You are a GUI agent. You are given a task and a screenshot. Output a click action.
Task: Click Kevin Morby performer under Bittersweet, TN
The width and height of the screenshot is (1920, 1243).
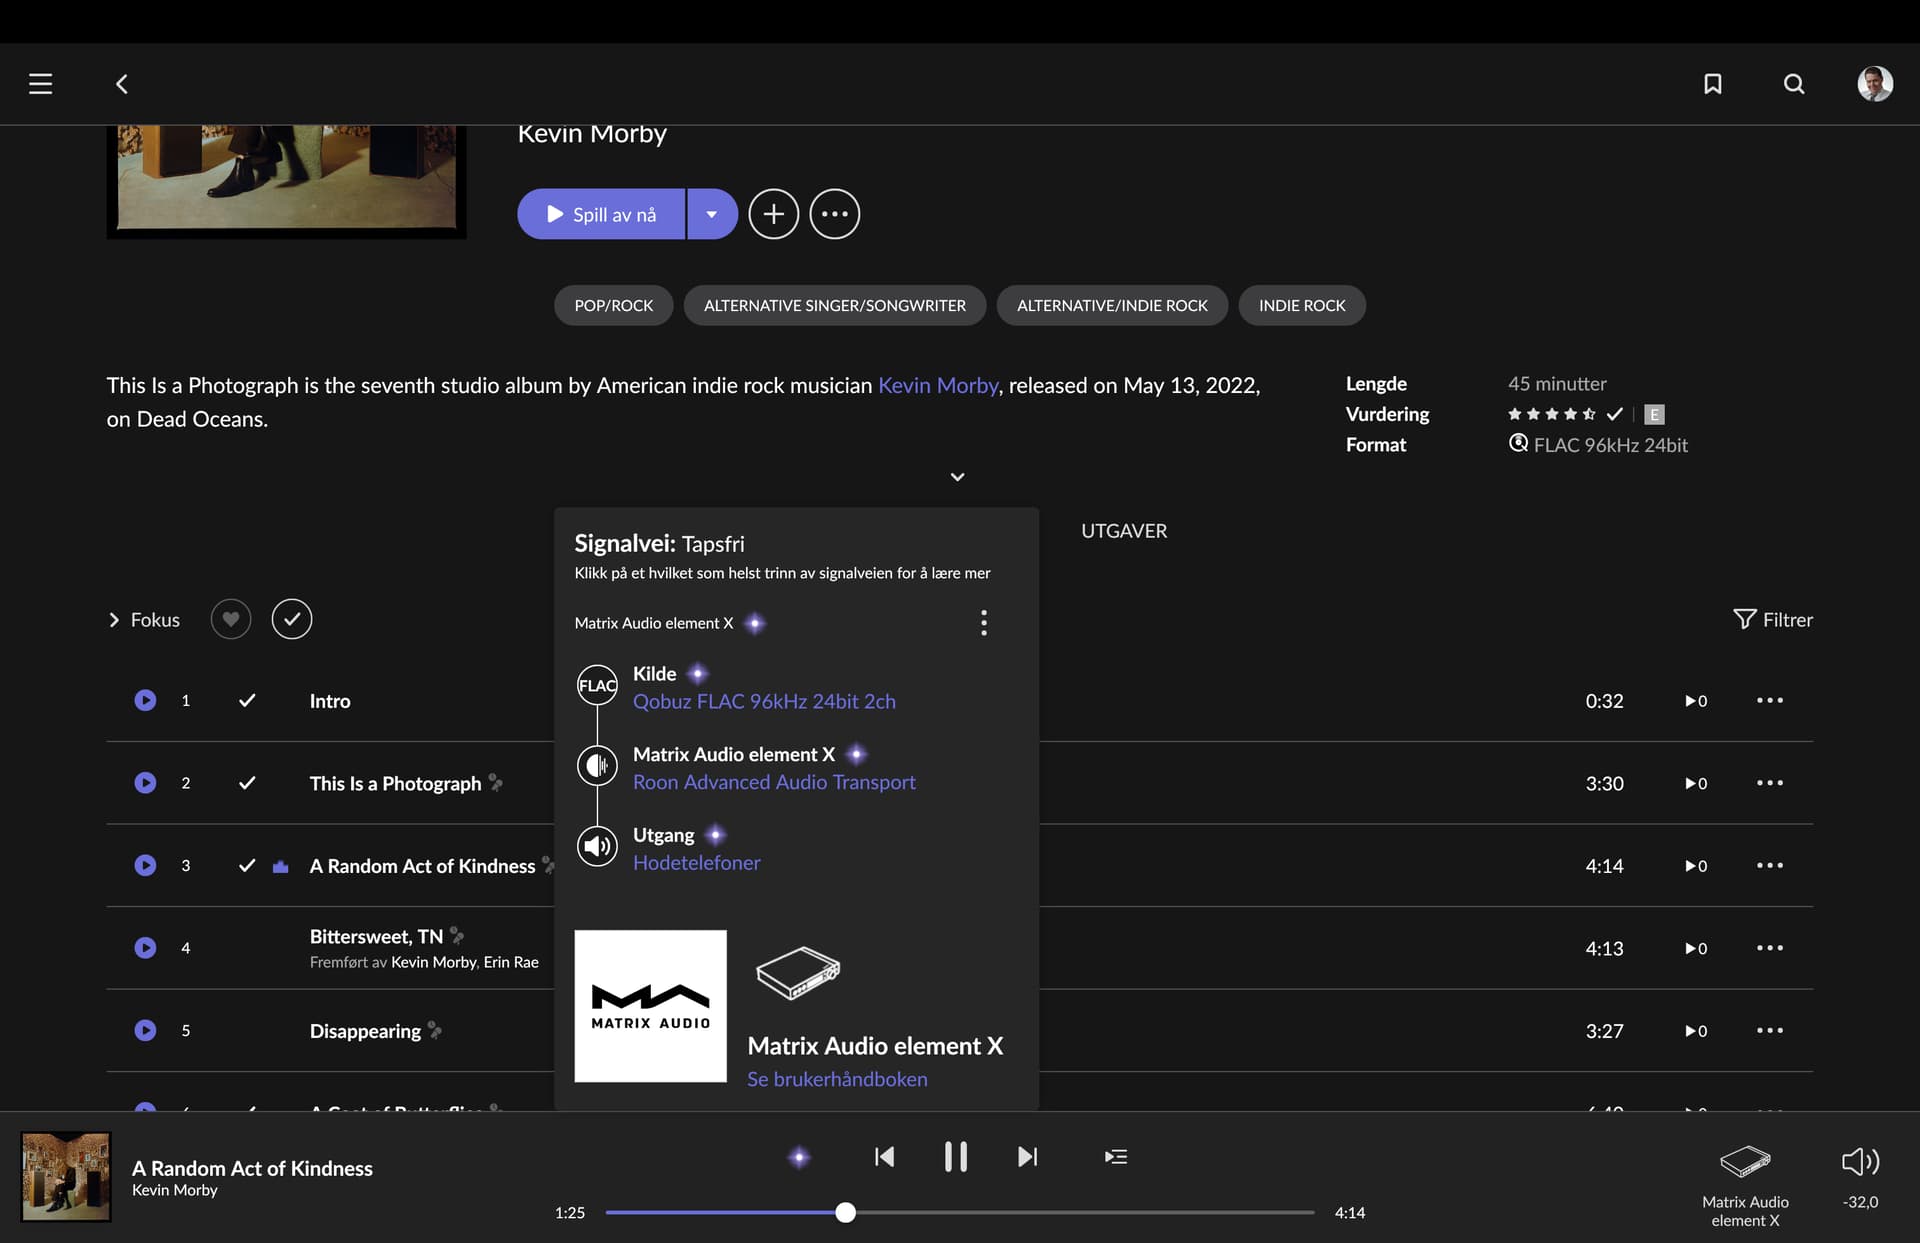click(433, 962)
